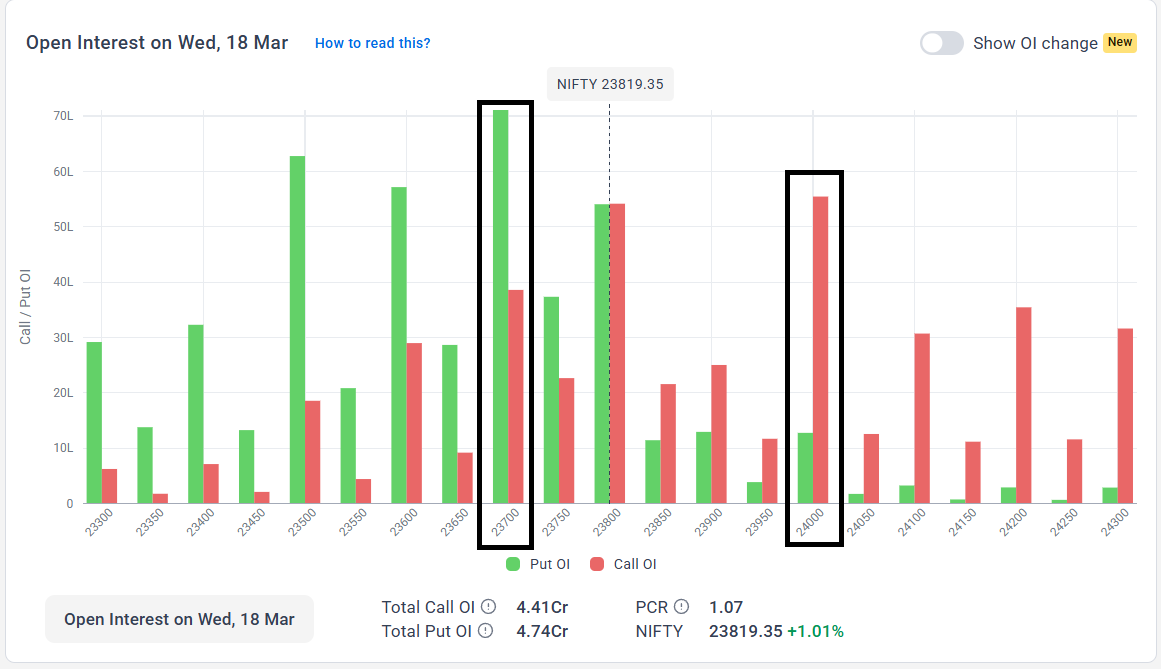Viewport: 1161px width, 669px height.
Task: Click the Open Interest on Wed, 18 Mar button
Action: [179, 619]
